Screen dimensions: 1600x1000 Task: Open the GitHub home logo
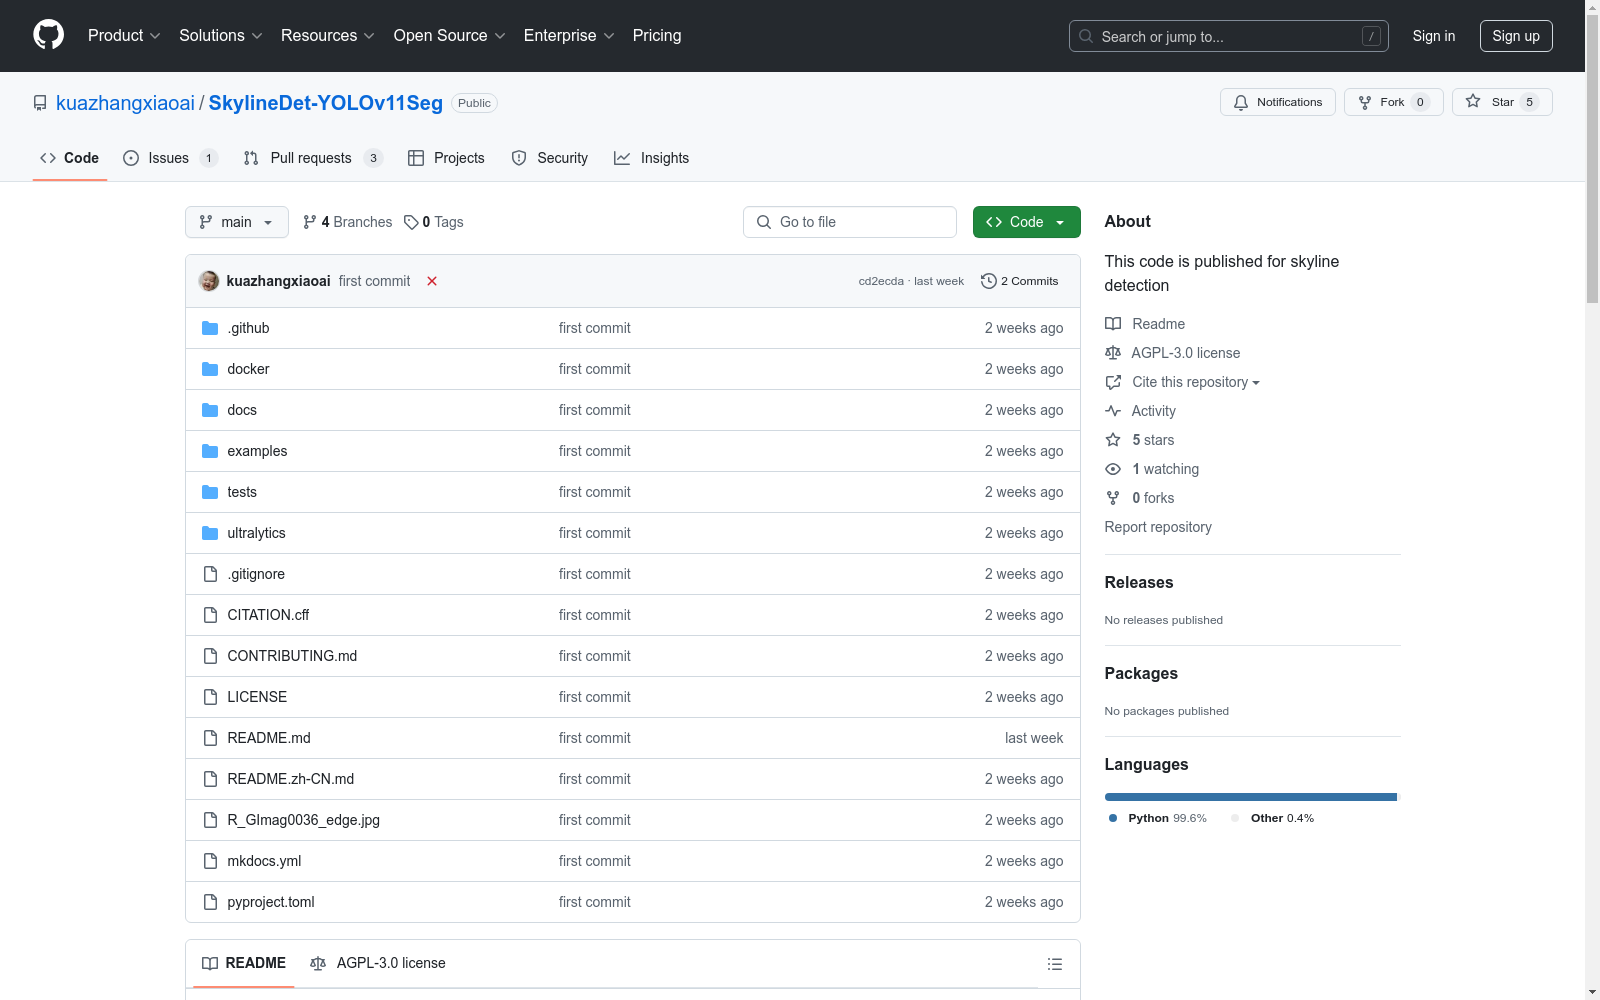click(x=48, y=35)
